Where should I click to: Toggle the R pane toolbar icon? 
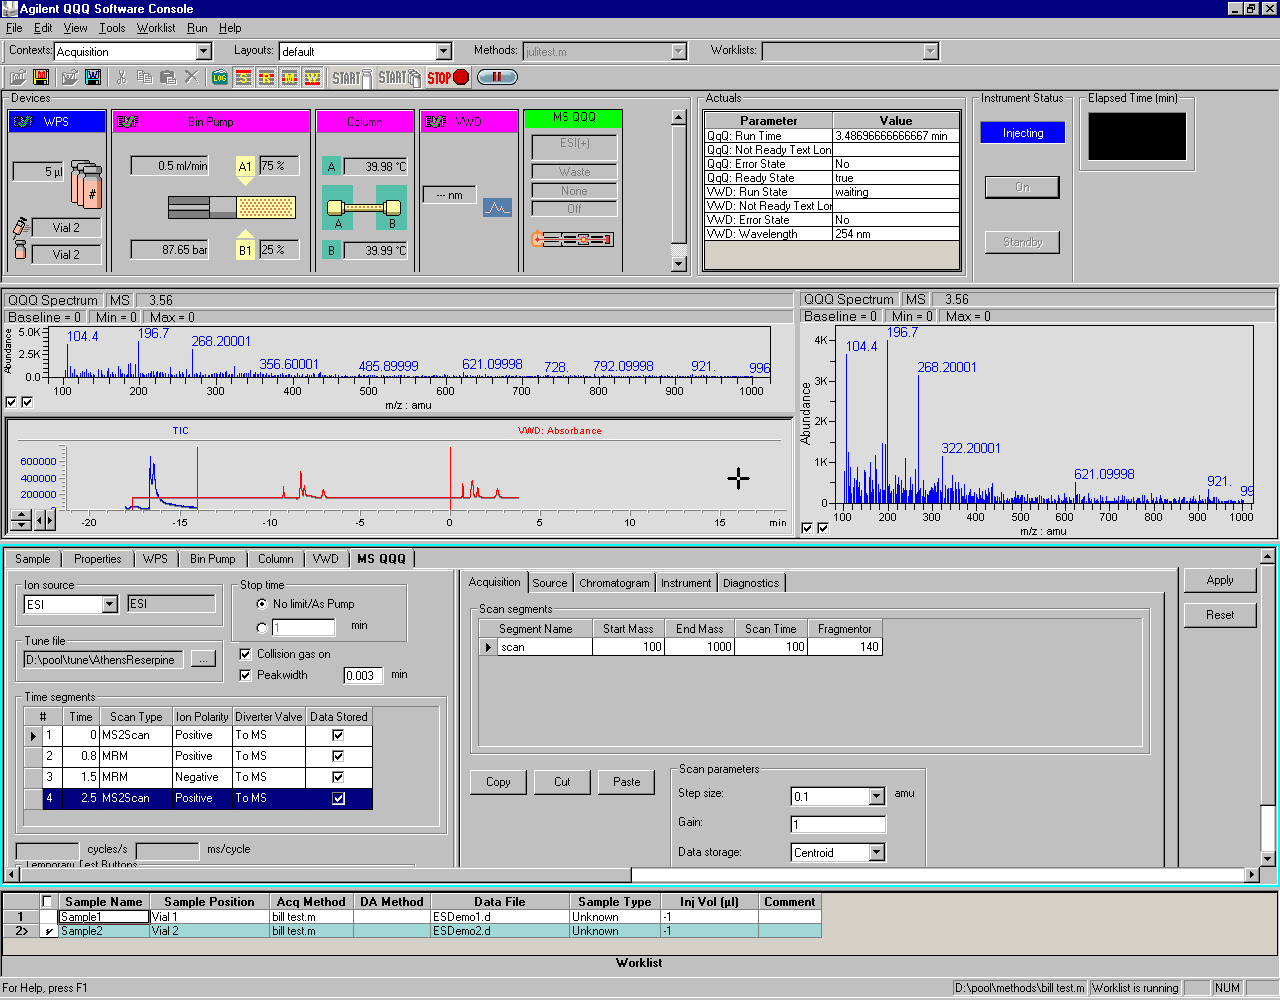(266, 77)
